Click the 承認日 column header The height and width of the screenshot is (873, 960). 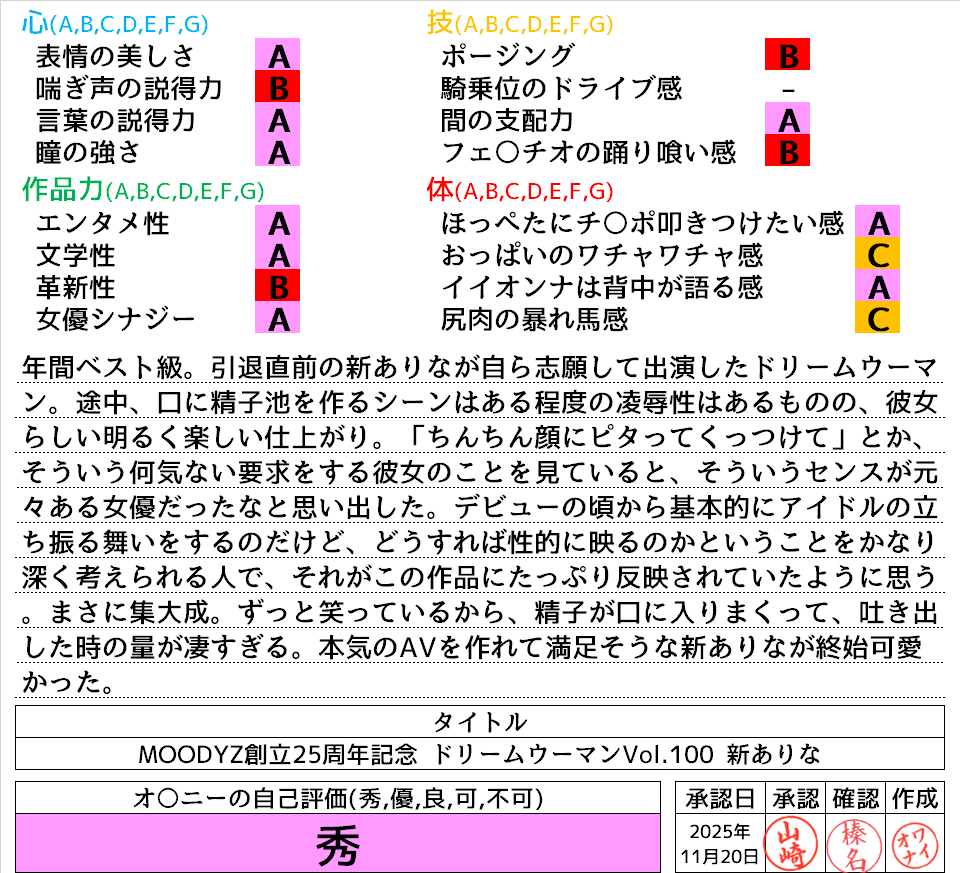point(720,797)
